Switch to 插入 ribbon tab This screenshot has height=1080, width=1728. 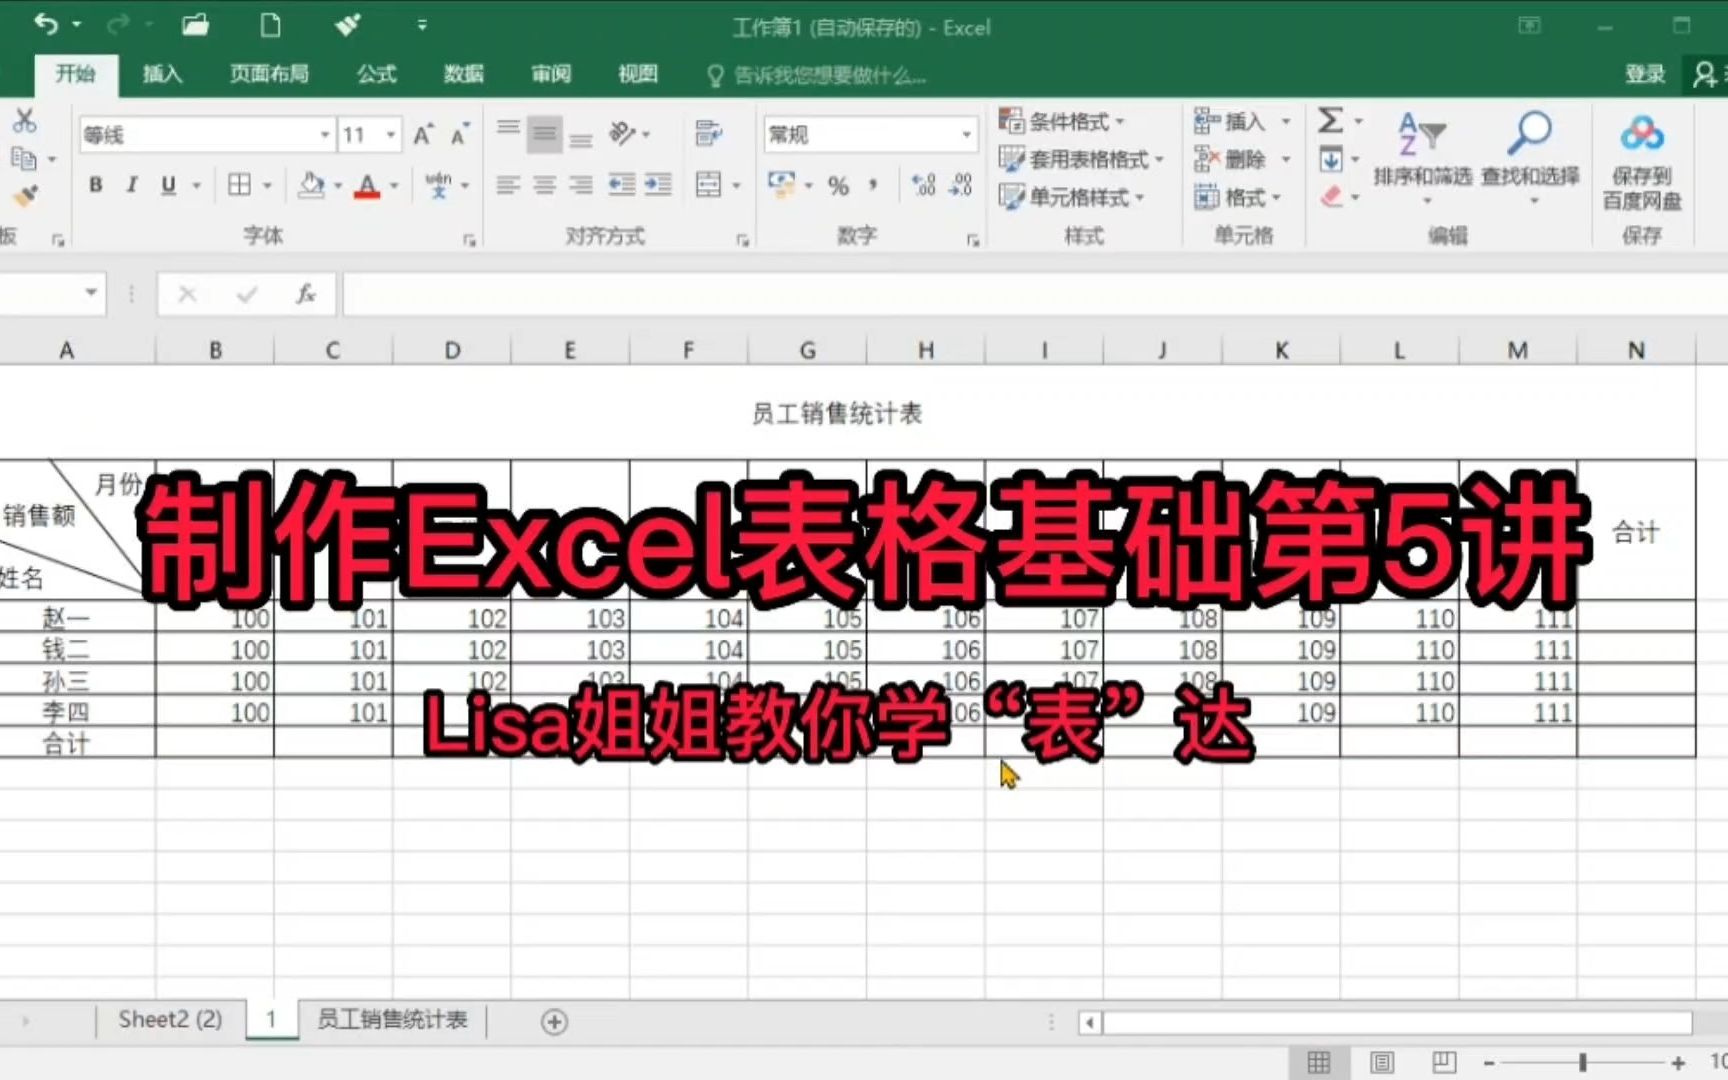tap(162, 74)
